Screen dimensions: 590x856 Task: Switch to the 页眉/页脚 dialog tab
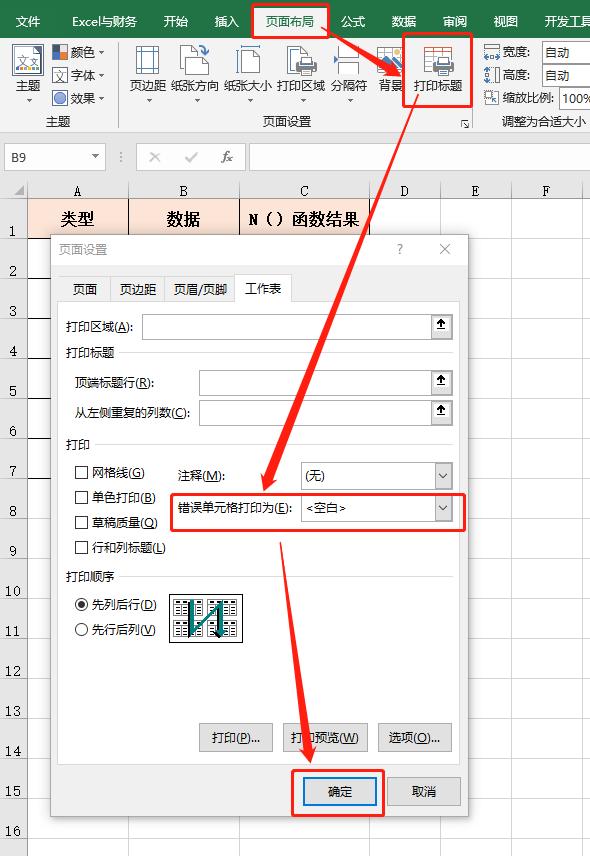tap(200, 289)
